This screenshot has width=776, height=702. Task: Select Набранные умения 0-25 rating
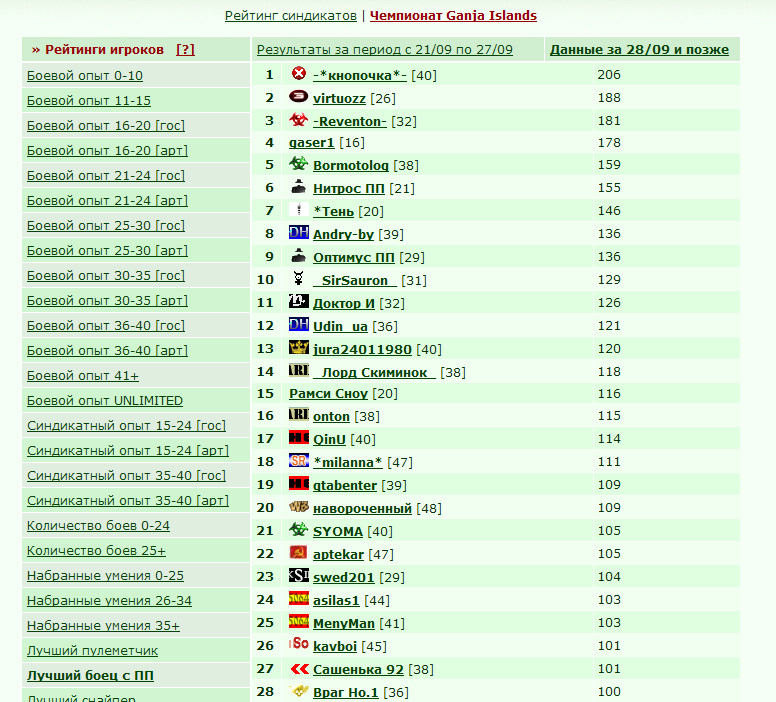coord(105,576)
